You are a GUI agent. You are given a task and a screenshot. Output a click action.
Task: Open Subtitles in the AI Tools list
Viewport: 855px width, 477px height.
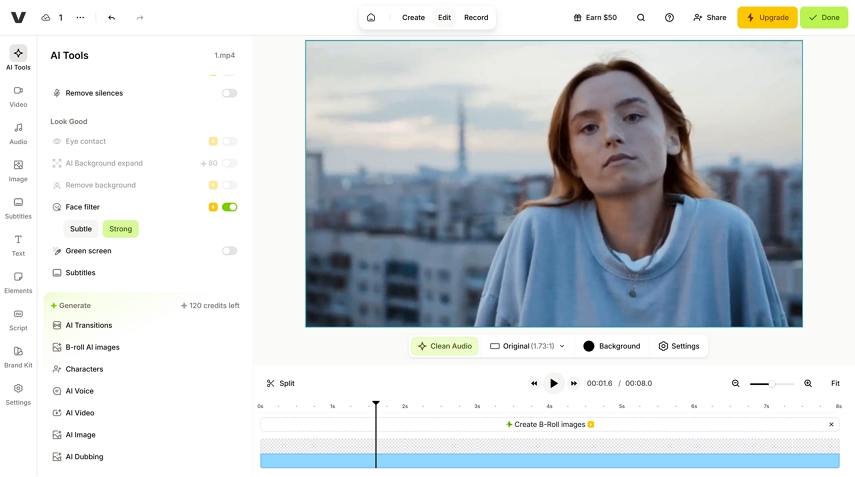tap(74, 273)
